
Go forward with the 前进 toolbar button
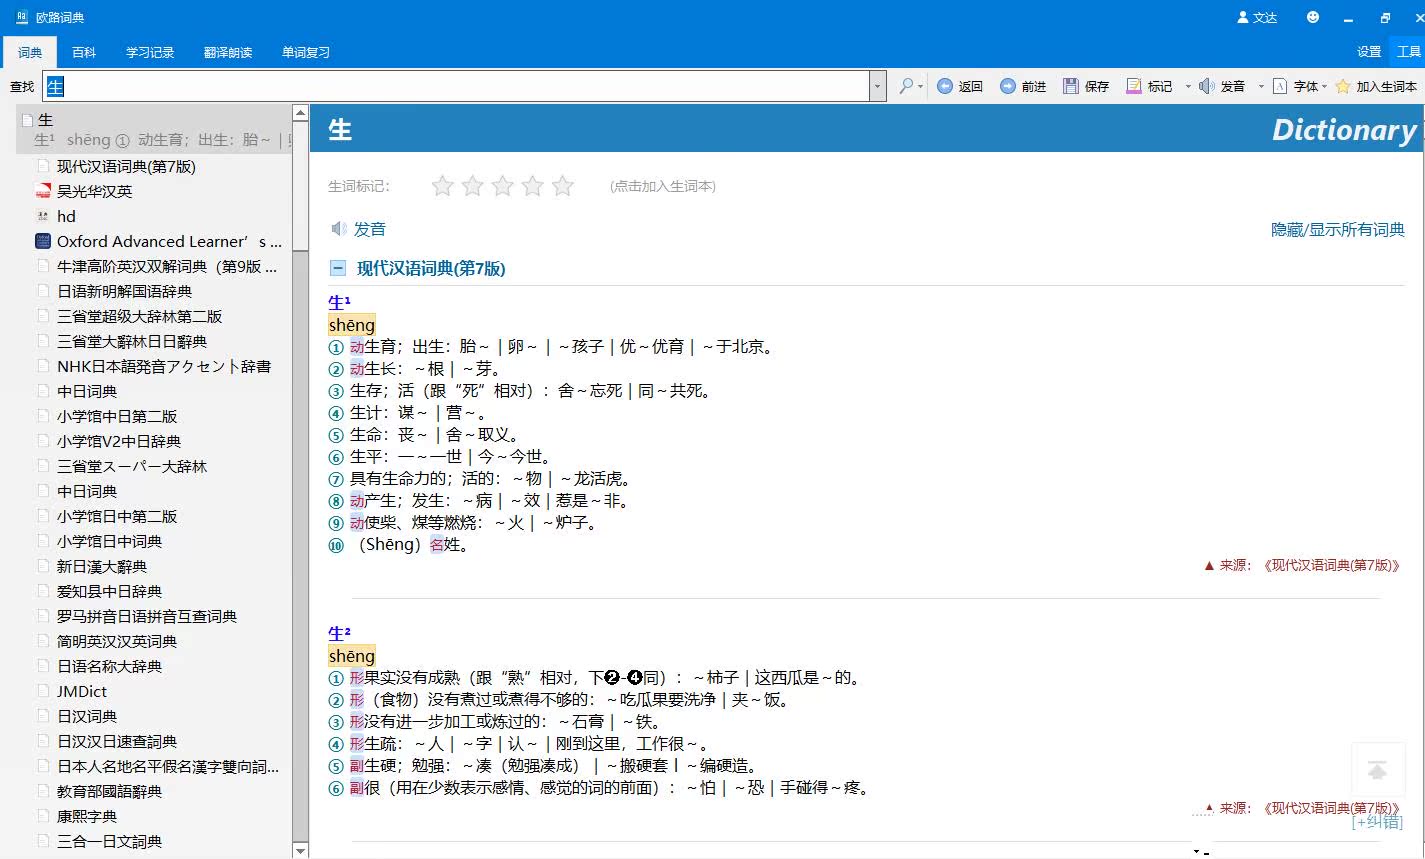pos(1023,86)
